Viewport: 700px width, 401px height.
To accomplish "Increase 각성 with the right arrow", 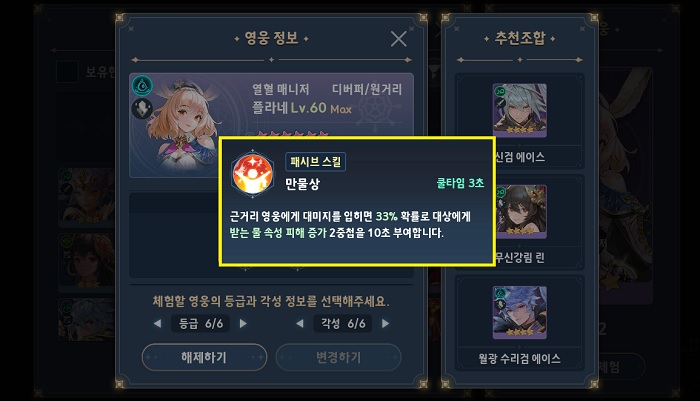I will 385,323.
